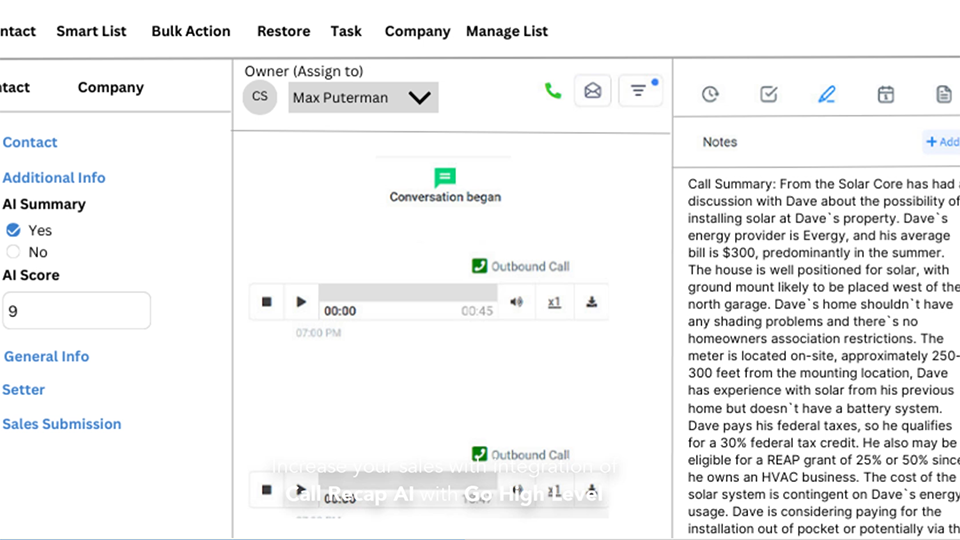This screenshot has width=960, height=540.
Task: Select No for AI Summary
Action: [13, 252]
